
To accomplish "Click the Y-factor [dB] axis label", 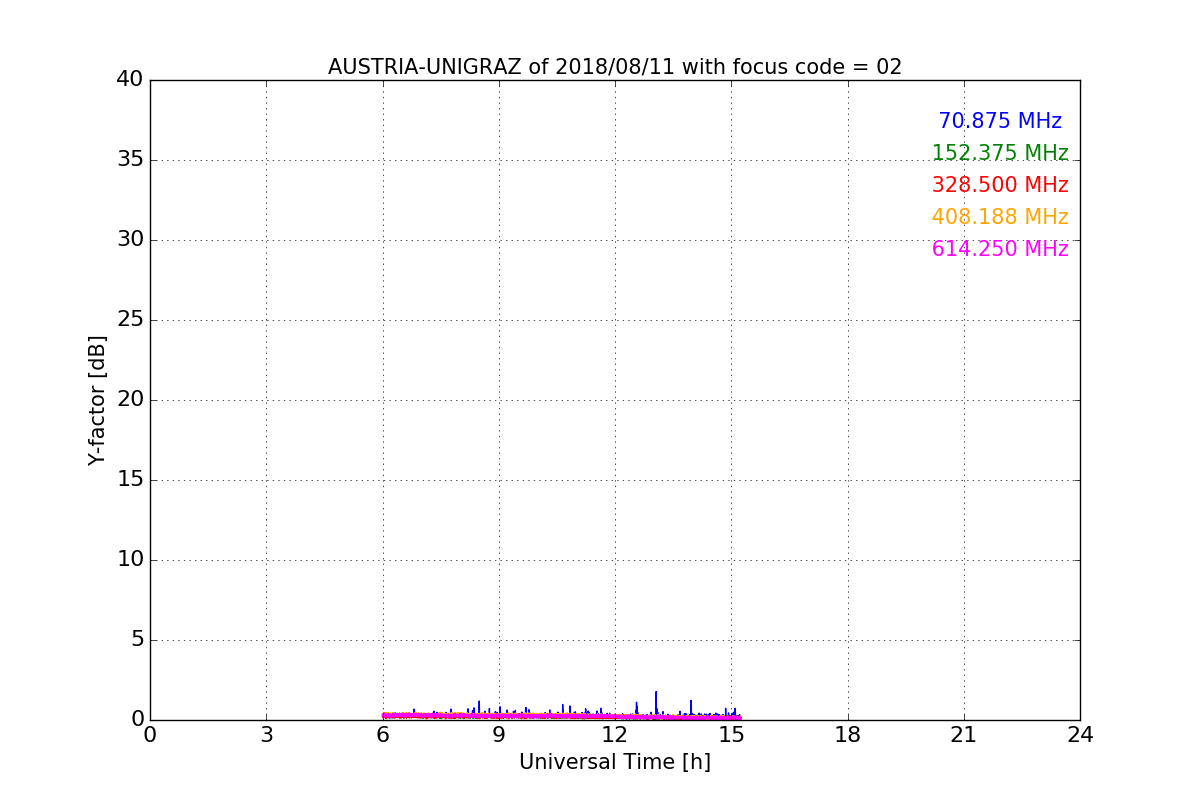I will [x=97, y=400].
